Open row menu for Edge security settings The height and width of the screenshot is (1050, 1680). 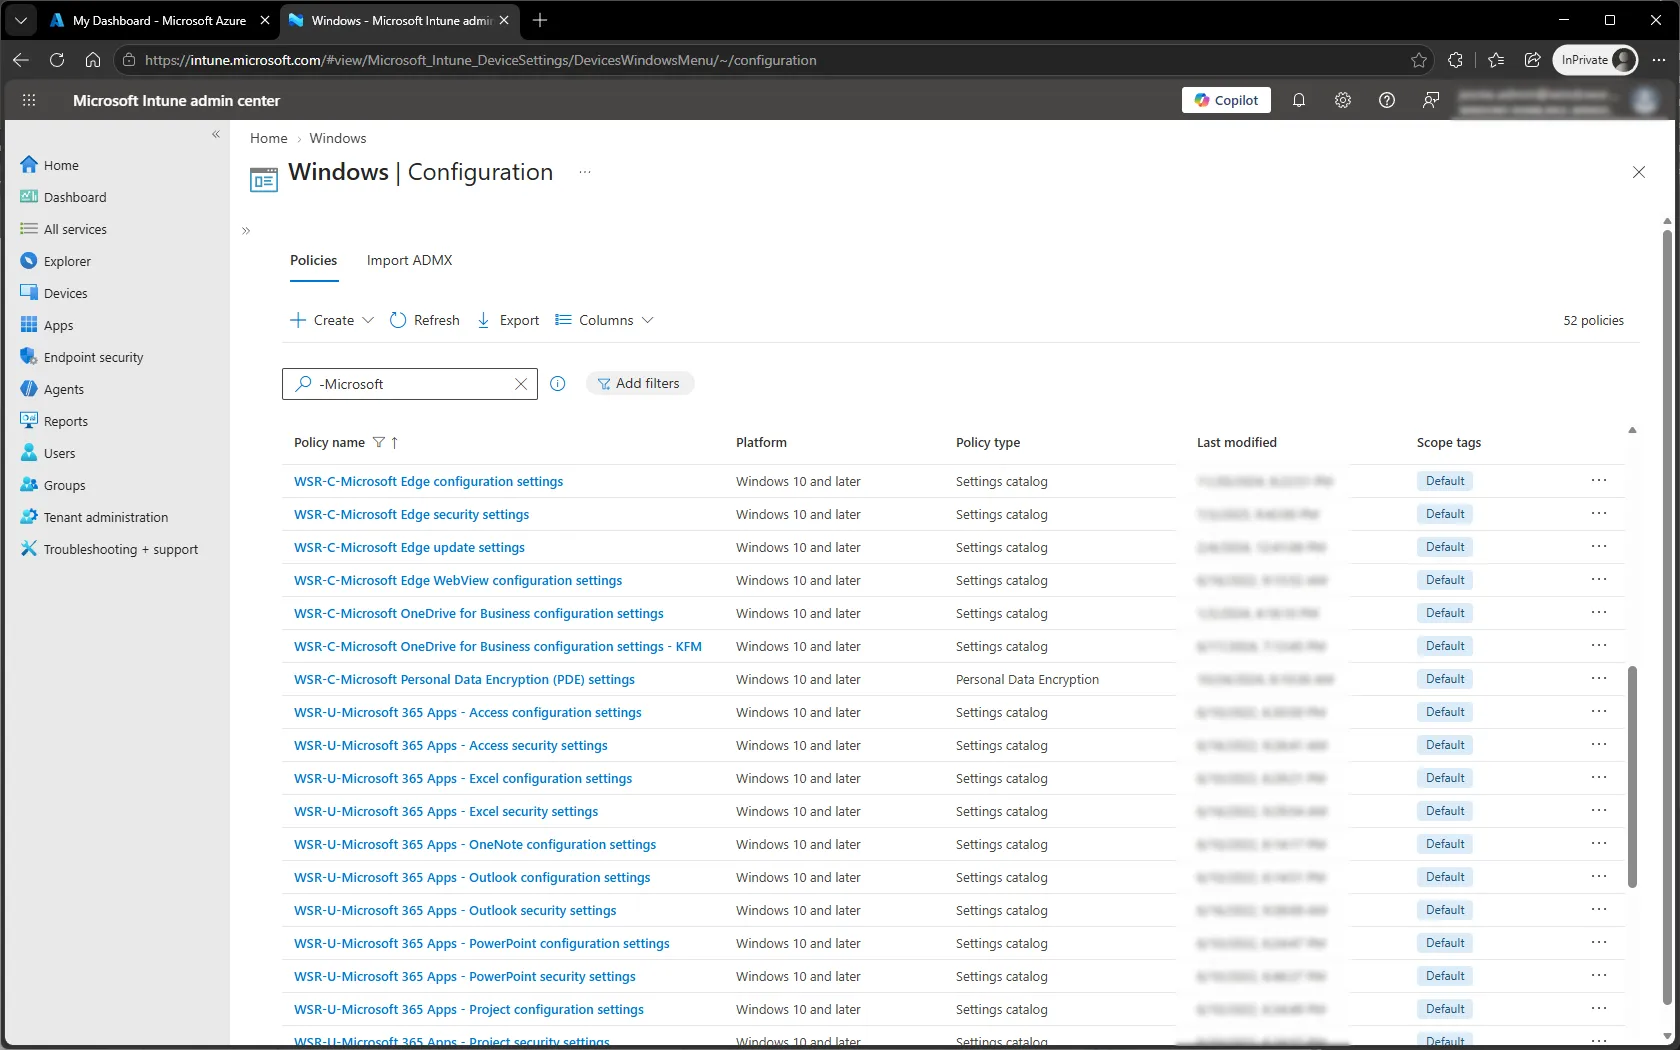(x=1599, y=514)
